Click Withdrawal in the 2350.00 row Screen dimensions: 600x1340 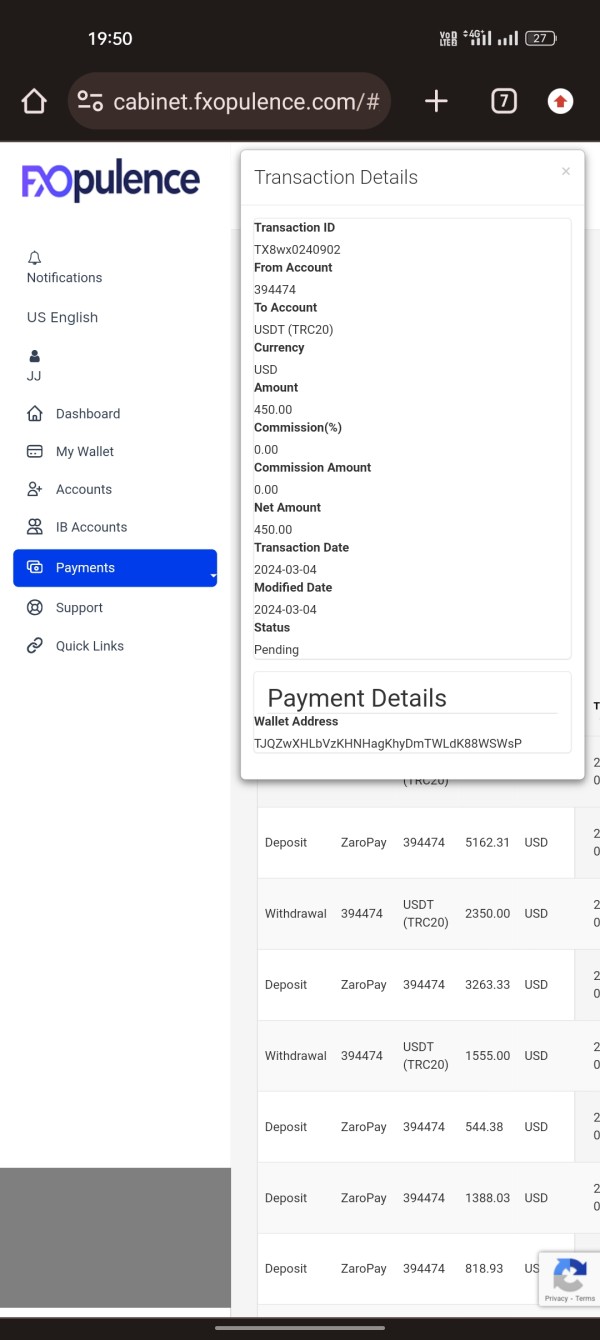(296, 913)
